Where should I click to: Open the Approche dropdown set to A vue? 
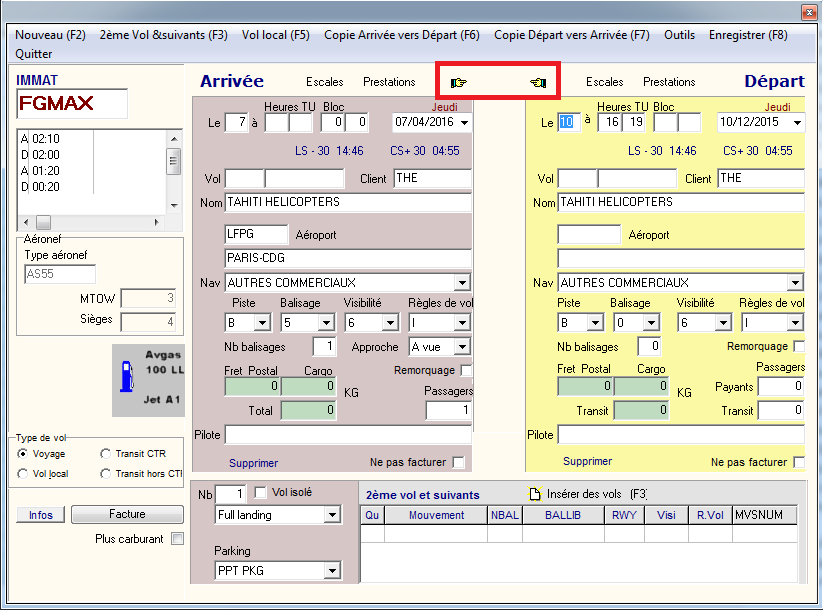[x=462, y=347]
